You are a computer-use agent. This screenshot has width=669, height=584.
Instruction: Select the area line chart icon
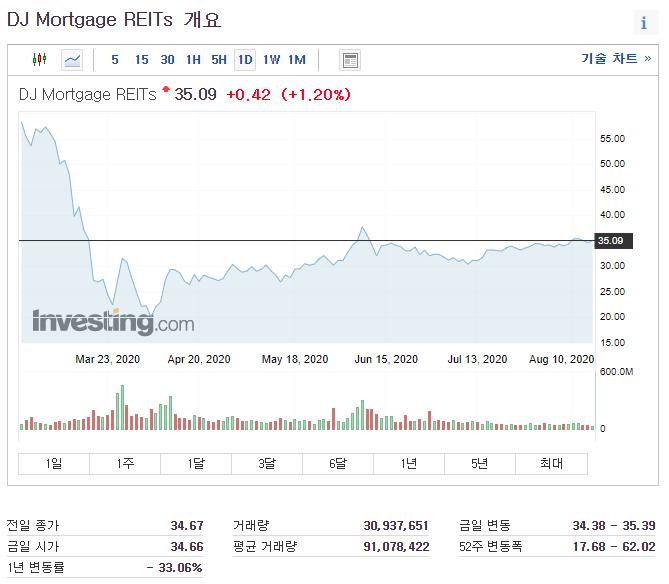pyautogui.click(x=72, y=60)
